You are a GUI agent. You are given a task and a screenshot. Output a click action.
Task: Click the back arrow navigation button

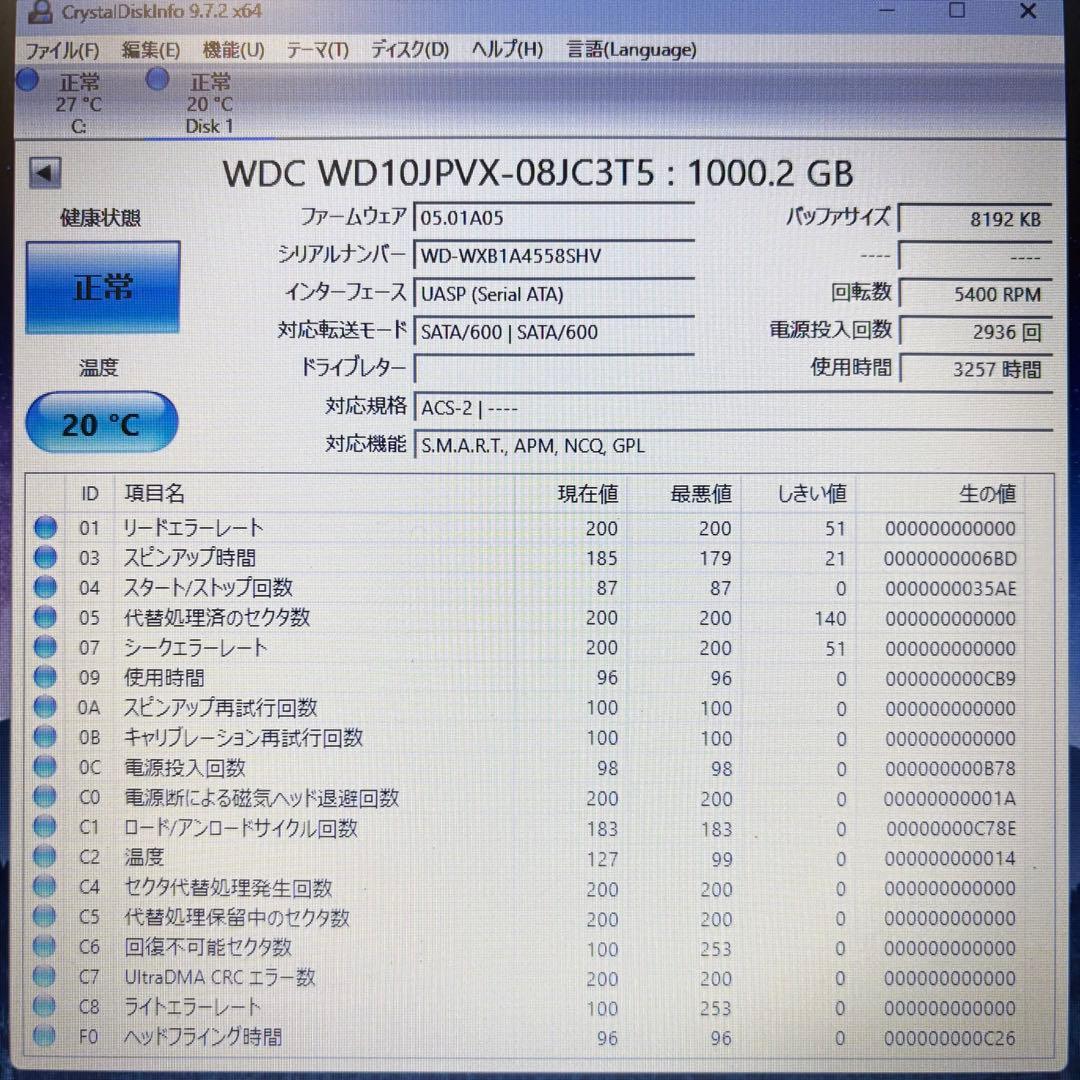click(x=47, y=173)
